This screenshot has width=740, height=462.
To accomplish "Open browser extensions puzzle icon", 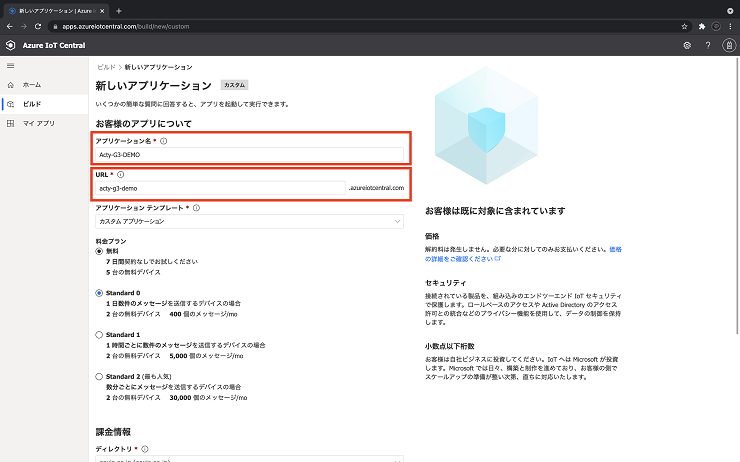I will coord(702,26).
